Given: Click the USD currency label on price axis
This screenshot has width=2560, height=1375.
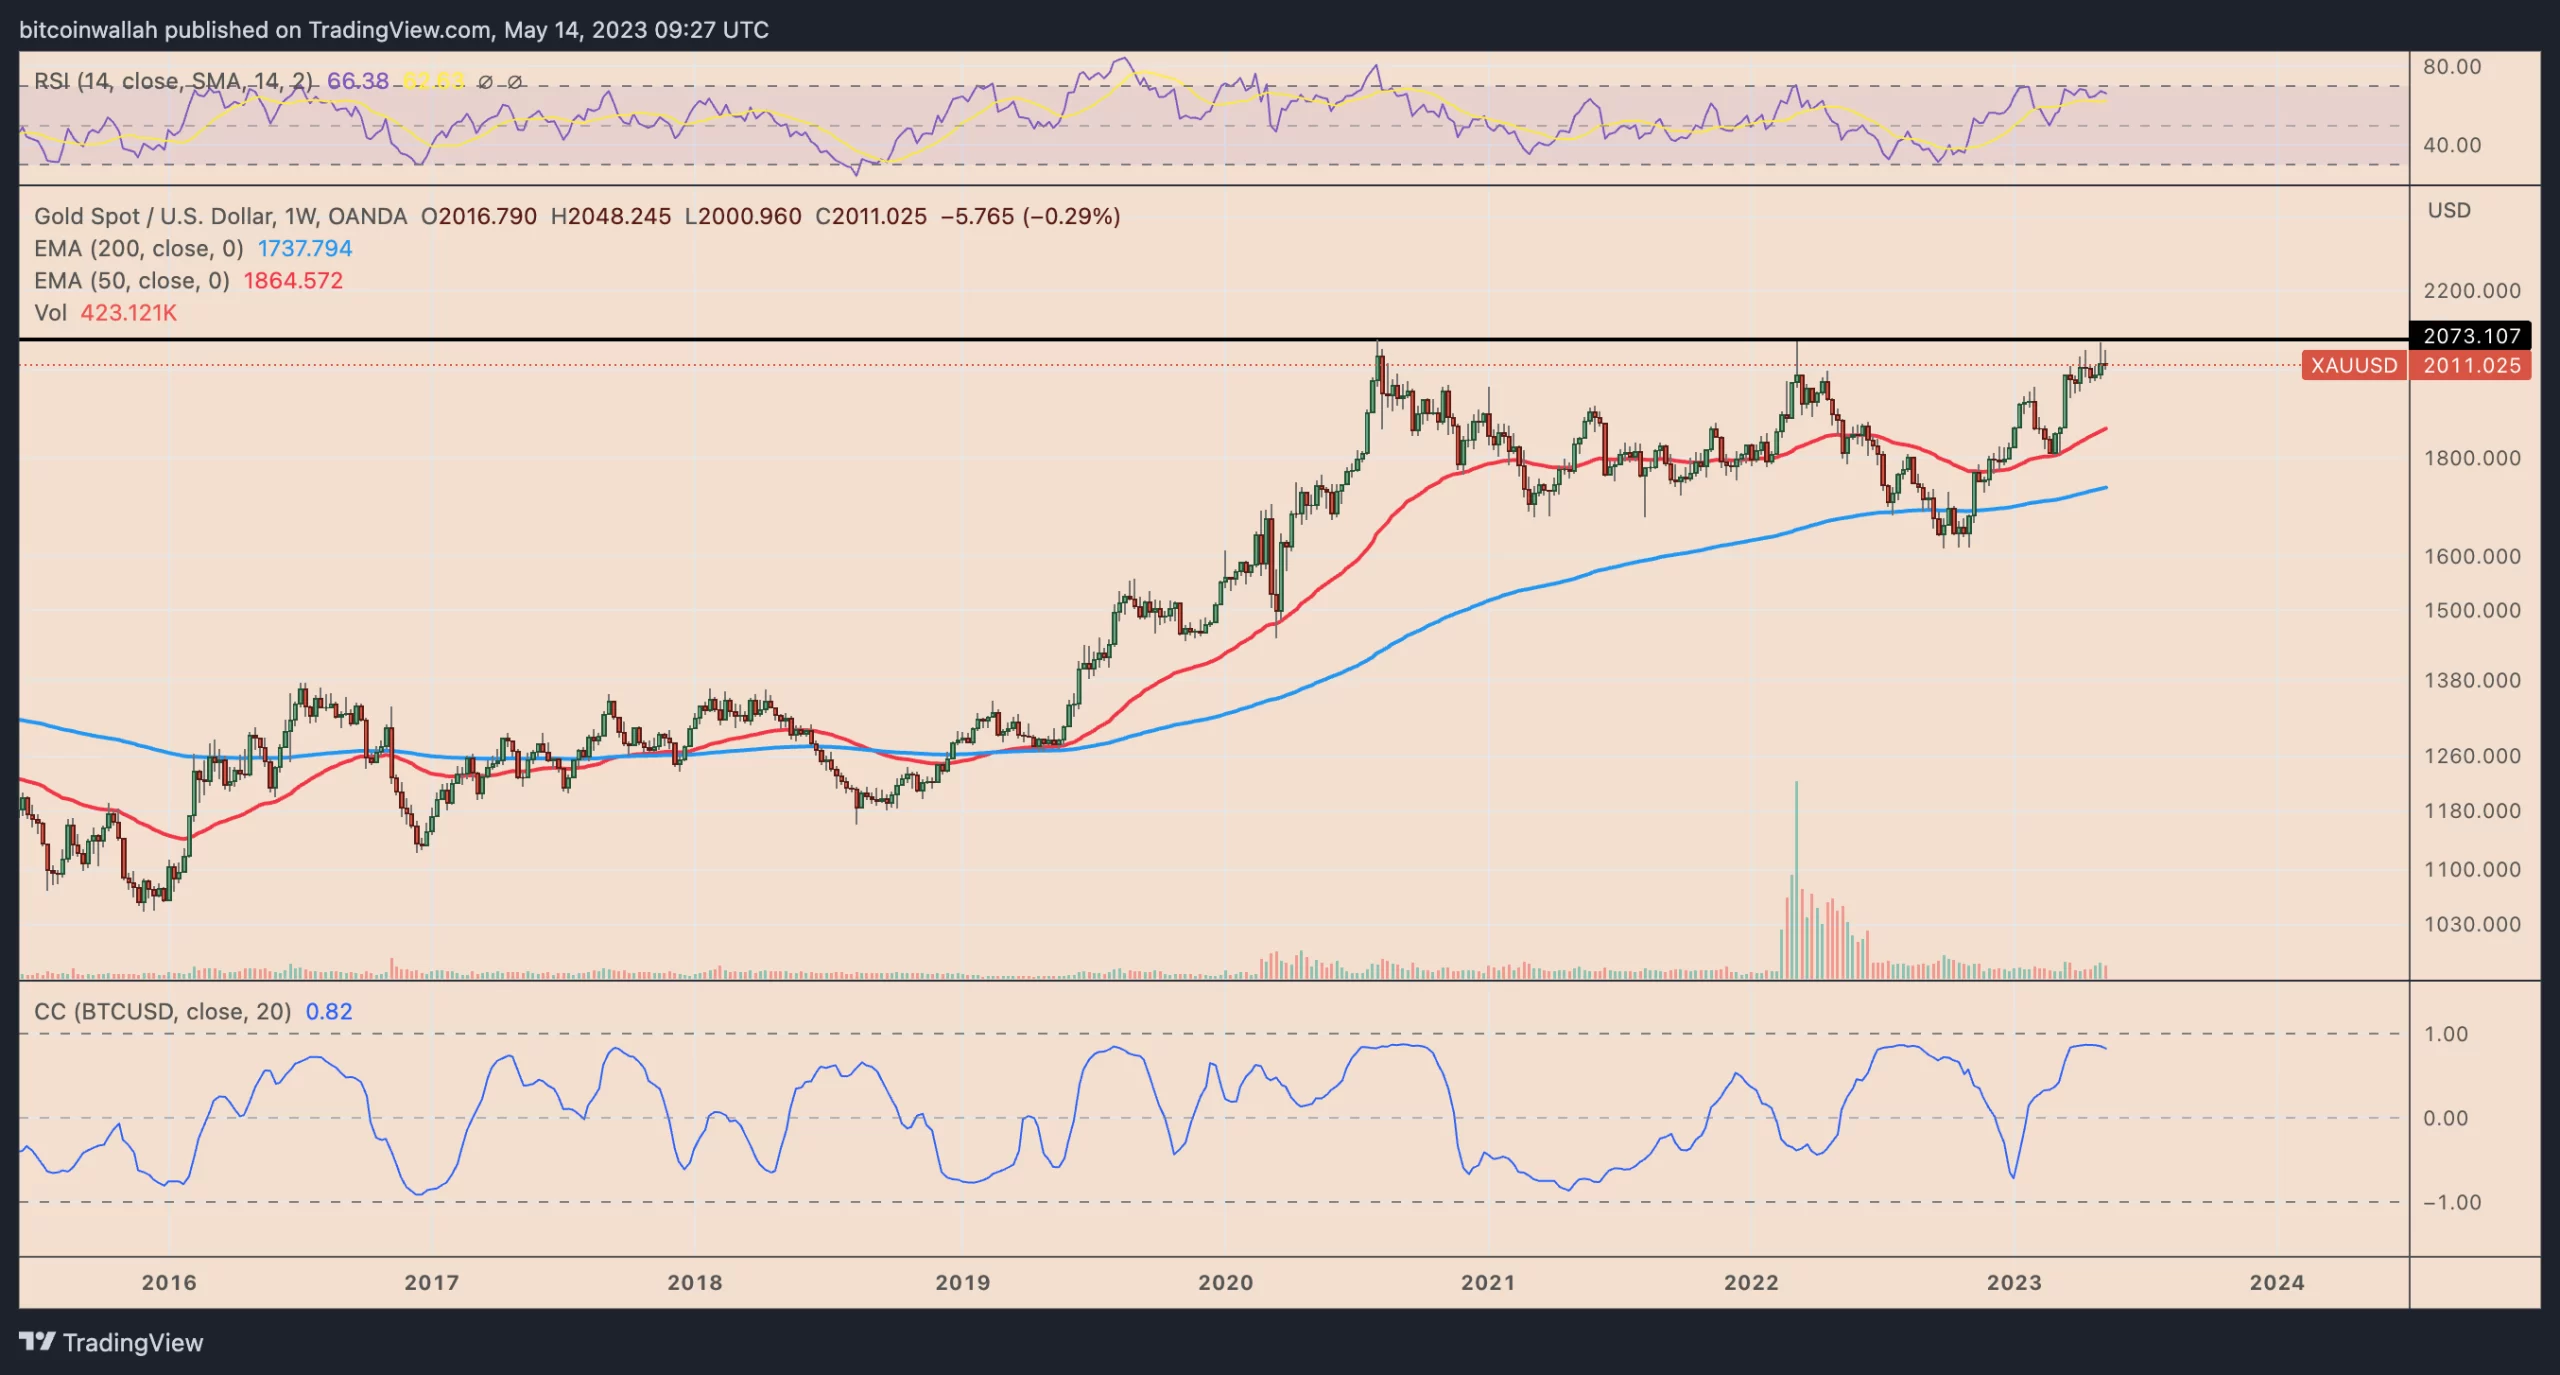Looking at the screenshot, I should (x=2449, y=210).
